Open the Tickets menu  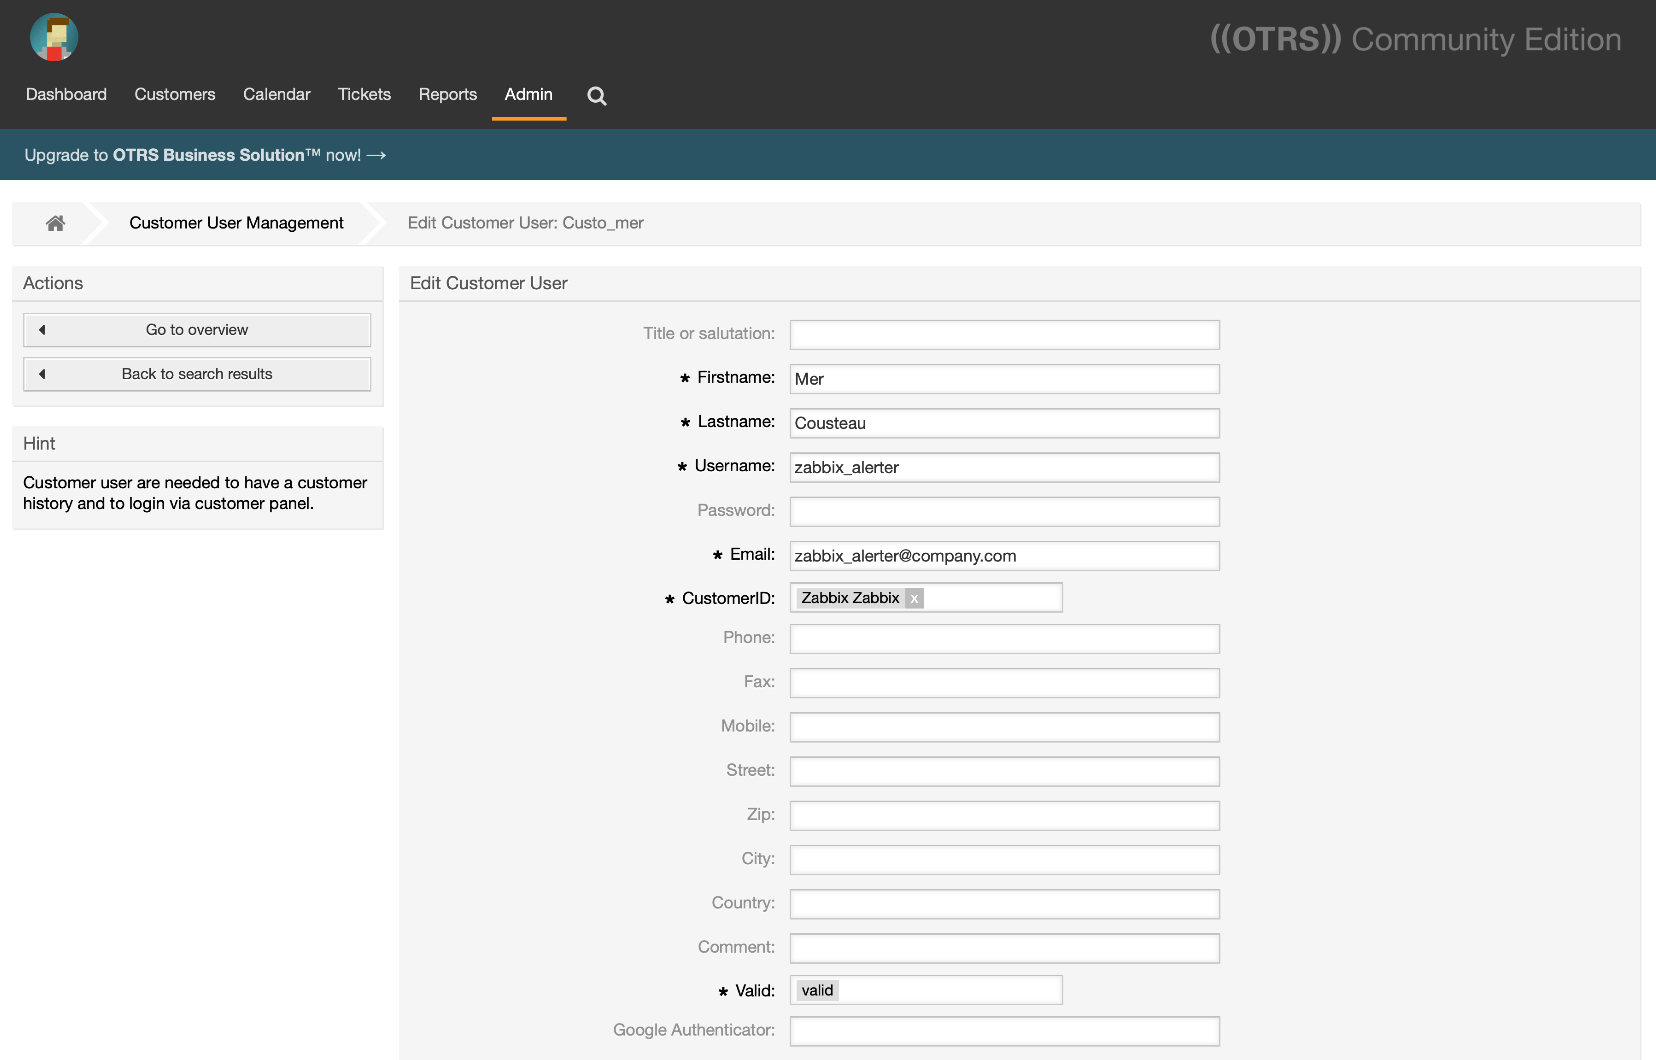(x=364, y=94)
